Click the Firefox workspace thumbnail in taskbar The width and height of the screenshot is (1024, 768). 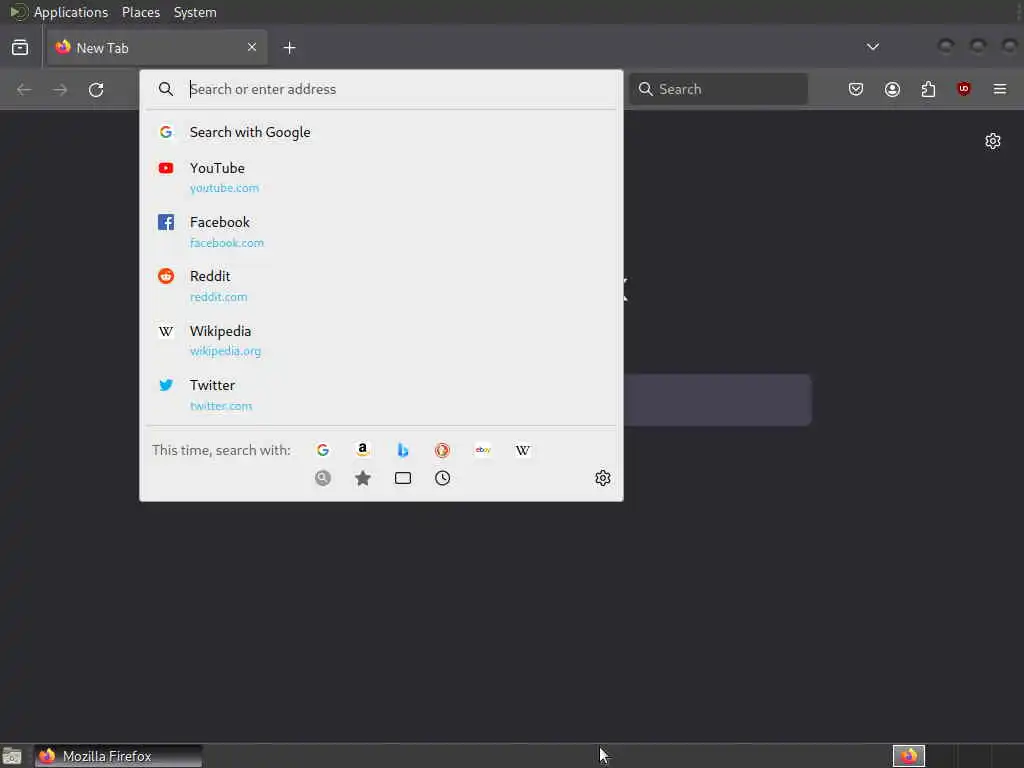click(908, 756)
